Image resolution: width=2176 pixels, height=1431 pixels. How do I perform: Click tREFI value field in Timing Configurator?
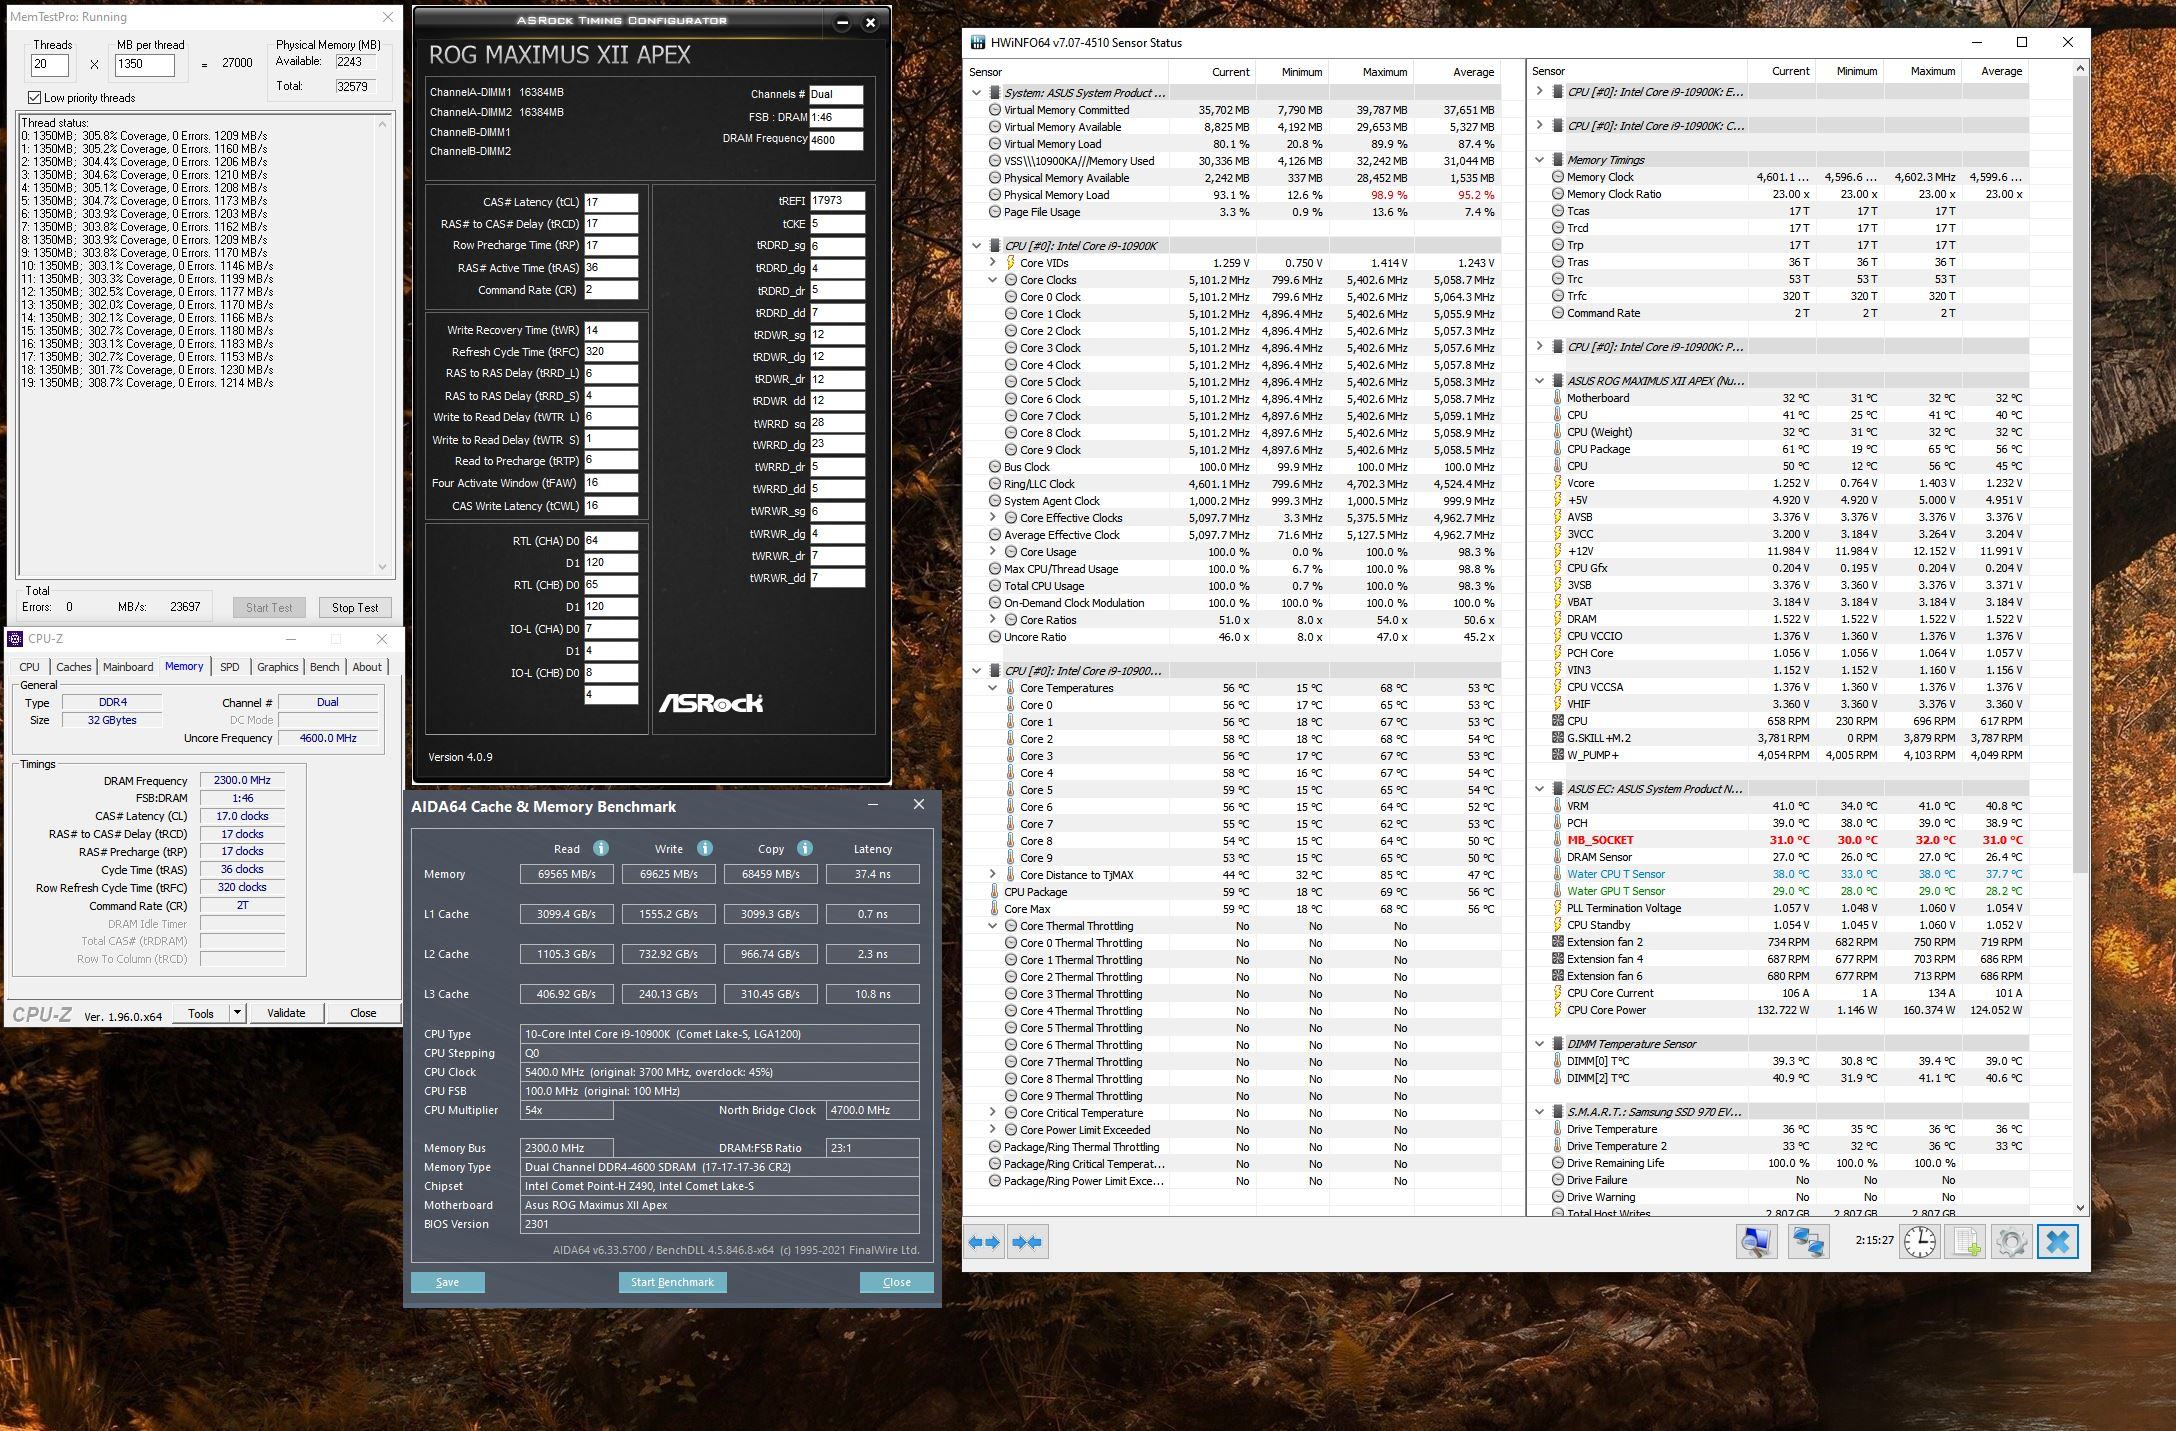tap(837, 201)
